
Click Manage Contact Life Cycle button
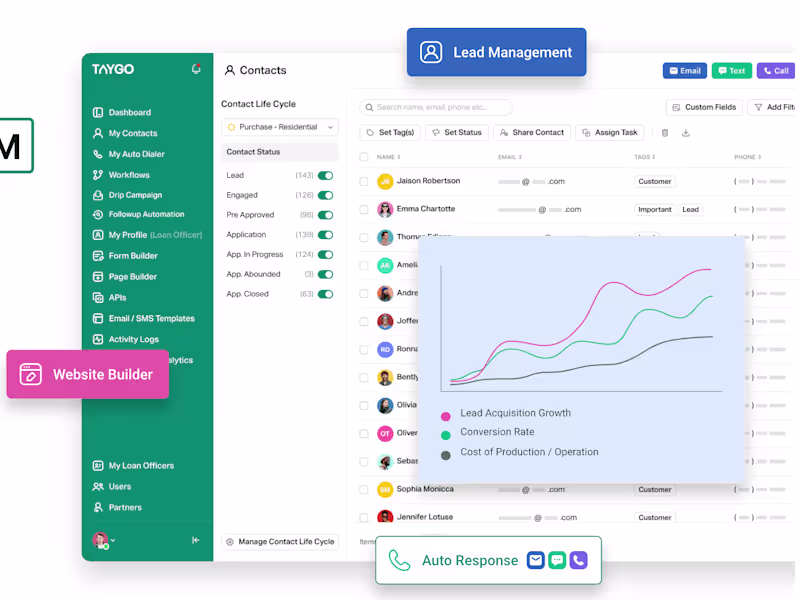click(280, 541)
